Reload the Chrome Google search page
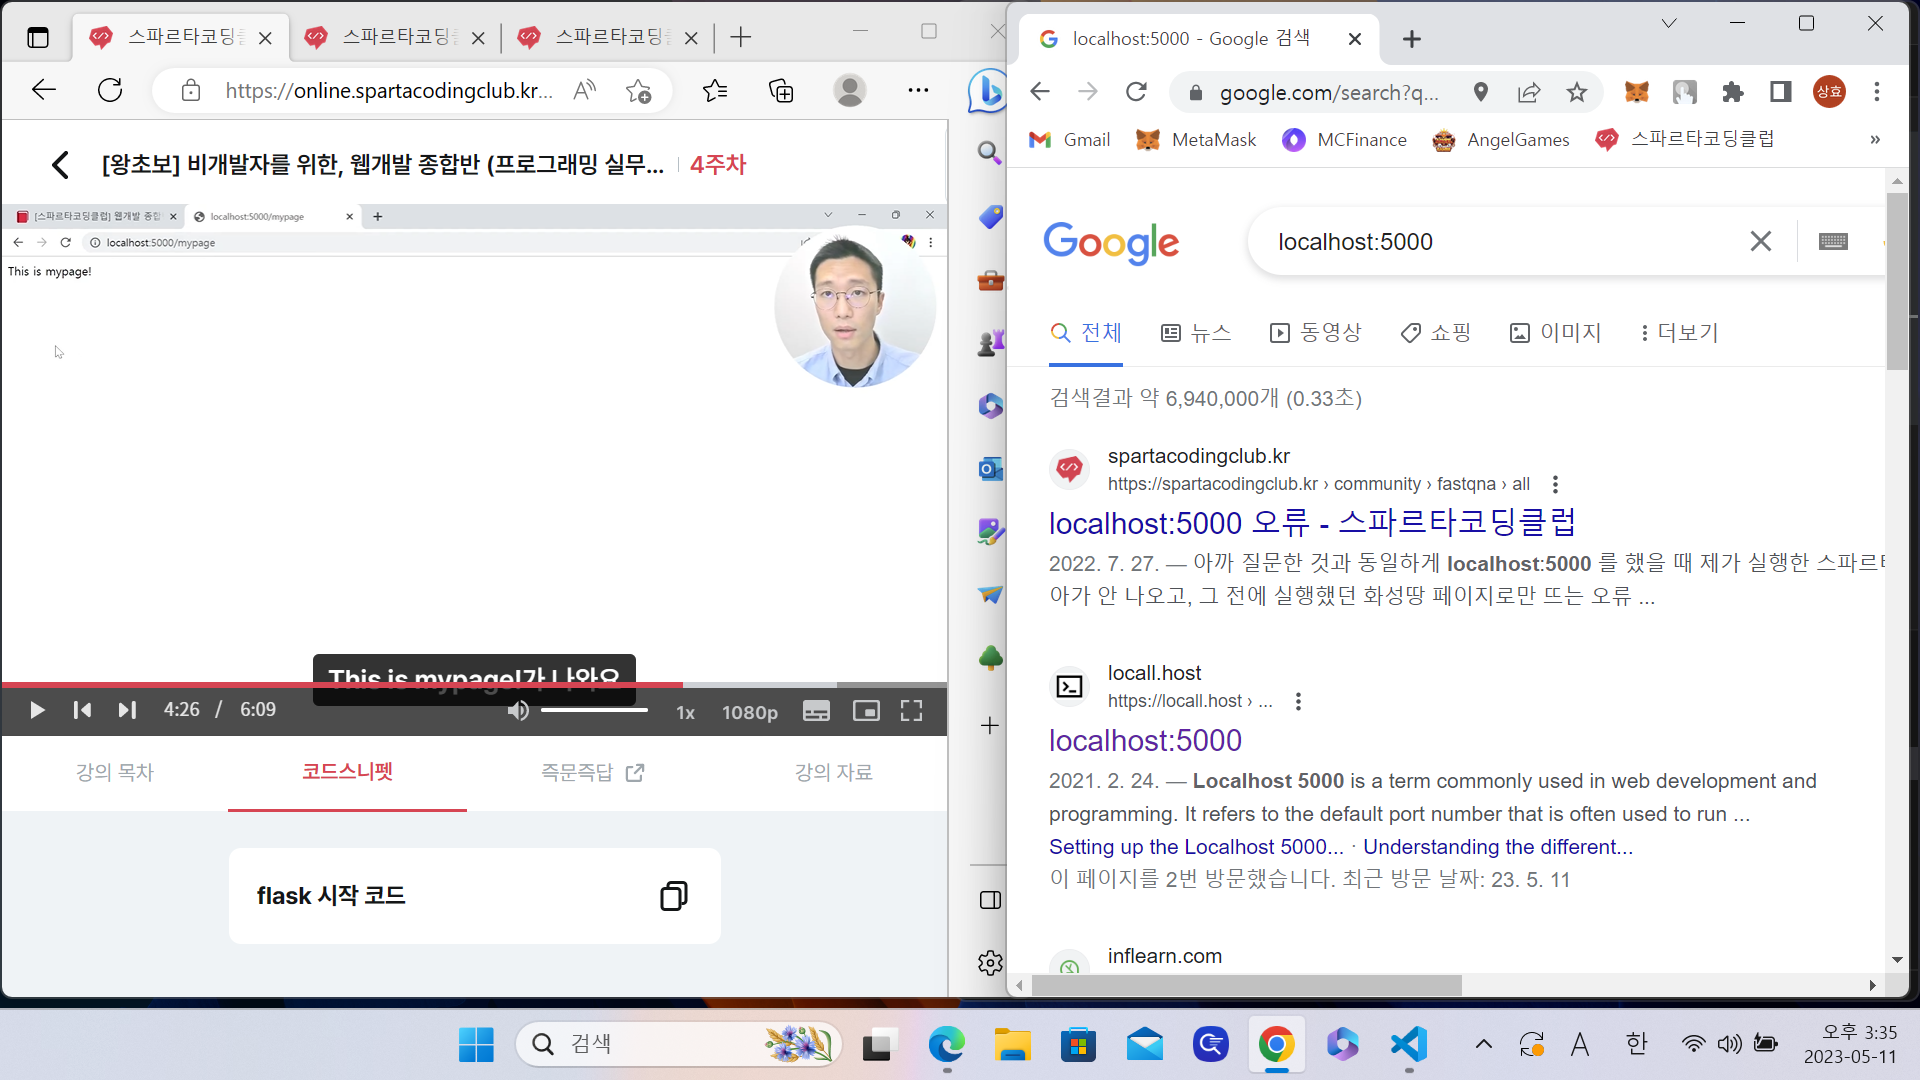This screenshot has width=1920, height=1080. [1136, 92]
